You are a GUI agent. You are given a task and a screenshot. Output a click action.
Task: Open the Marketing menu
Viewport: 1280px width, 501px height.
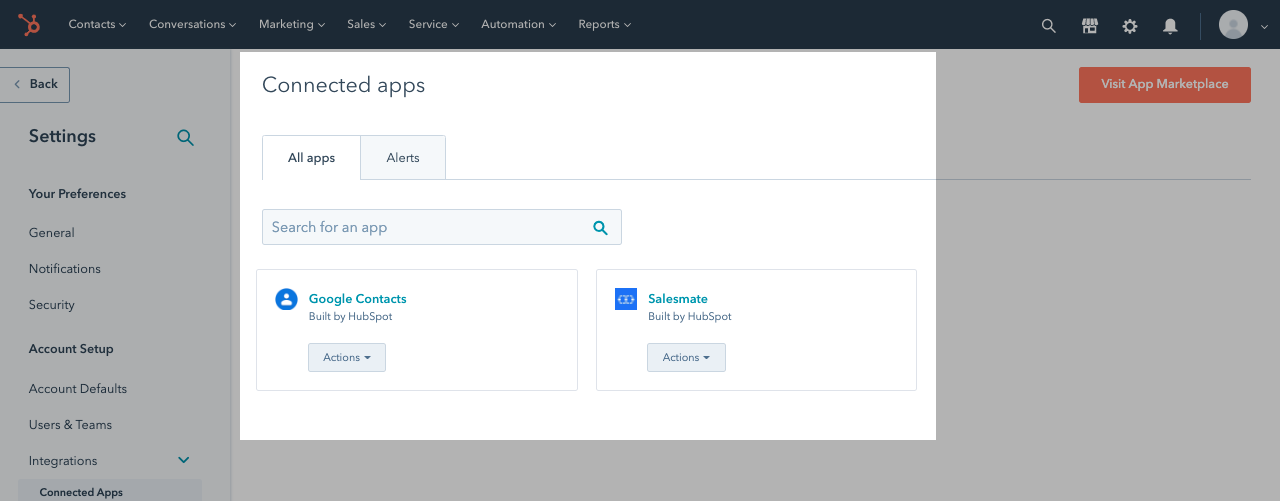pyautogui.click(x=292, y=24)
